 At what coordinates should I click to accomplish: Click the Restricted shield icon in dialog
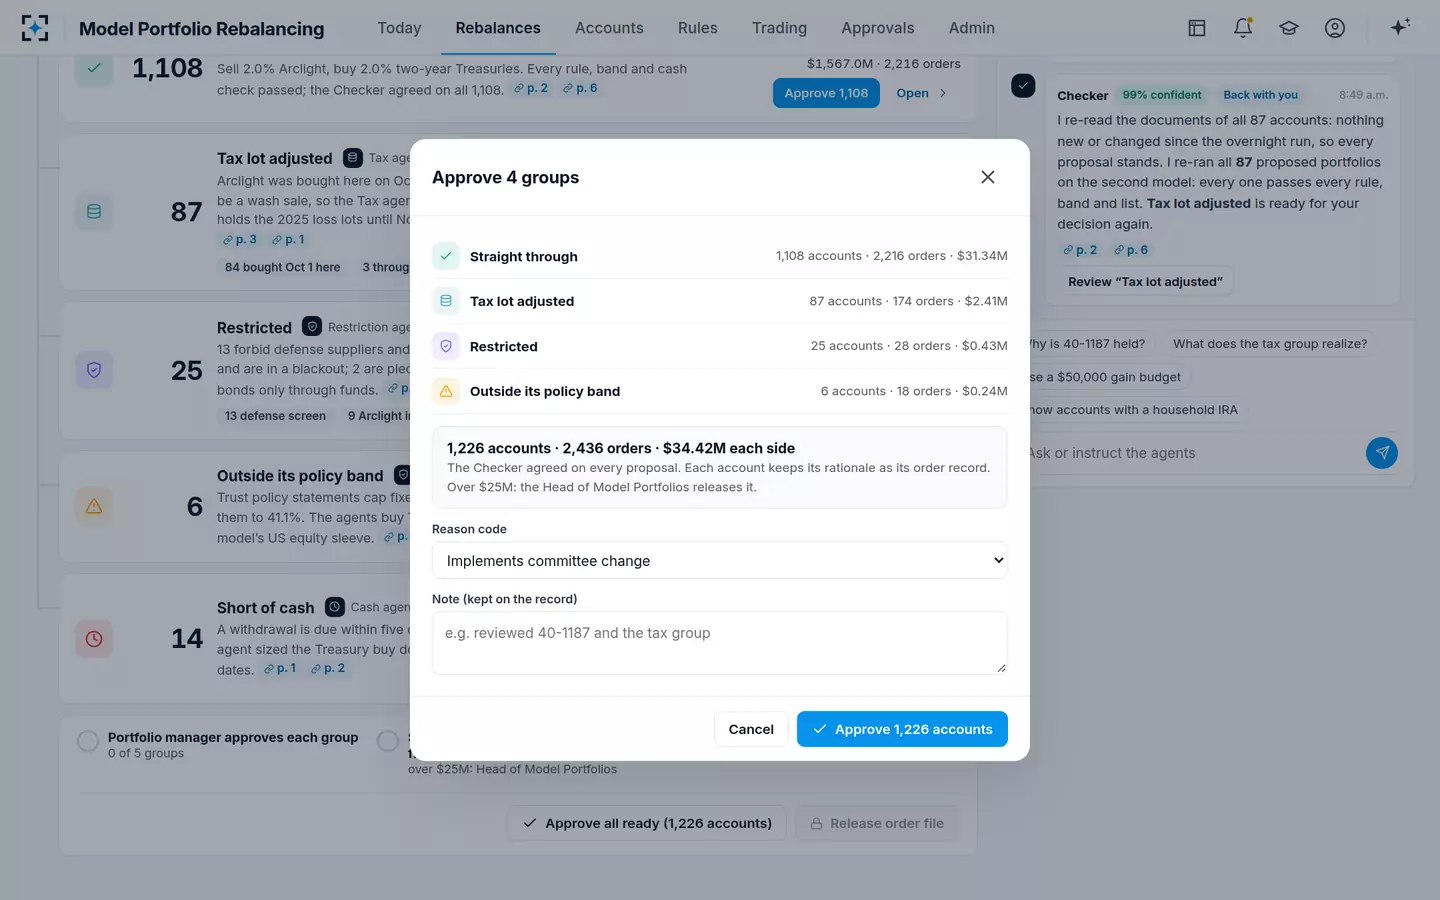pos(446,346)
